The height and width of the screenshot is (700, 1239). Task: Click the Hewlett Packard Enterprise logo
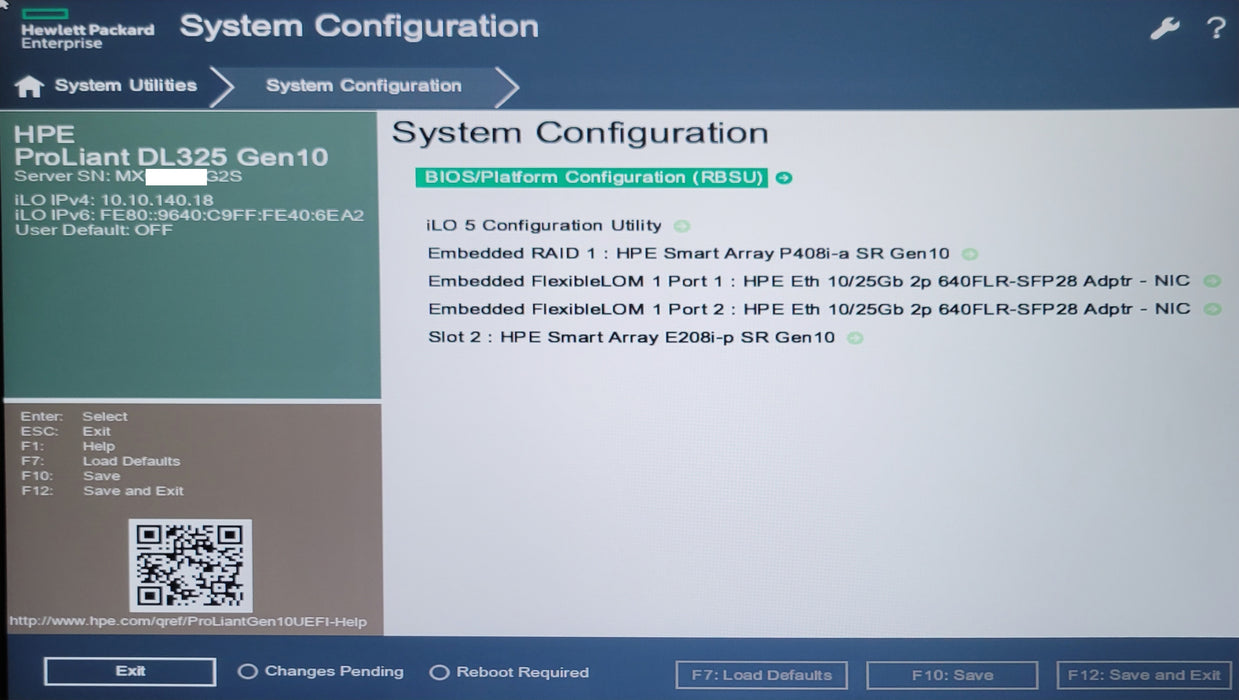coord(87,30)
